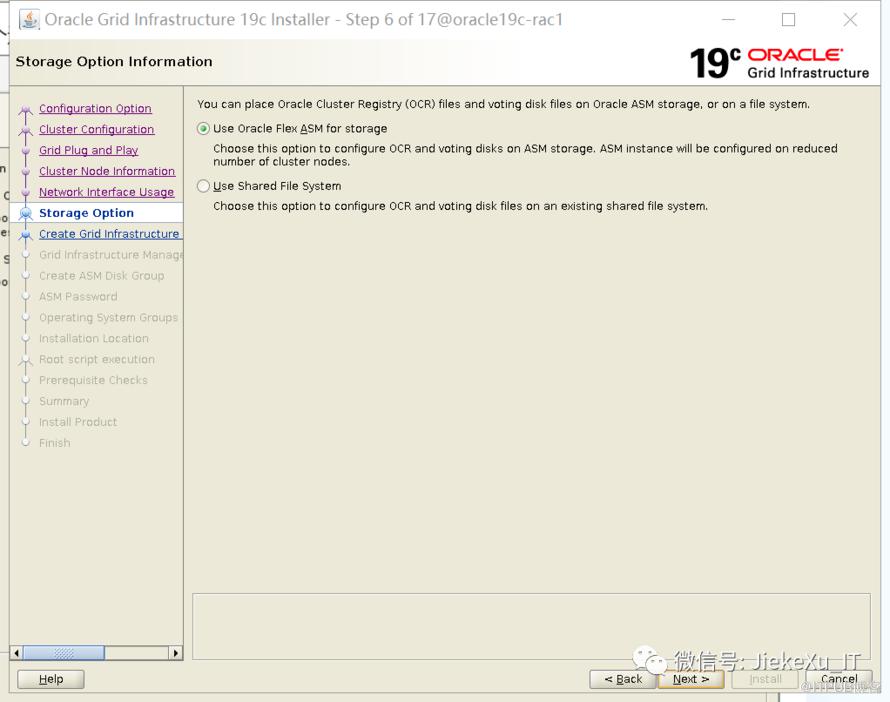Viewport: 890px width, 702px height.
Task: Click the Cancel button
Action: coord(839,679)
